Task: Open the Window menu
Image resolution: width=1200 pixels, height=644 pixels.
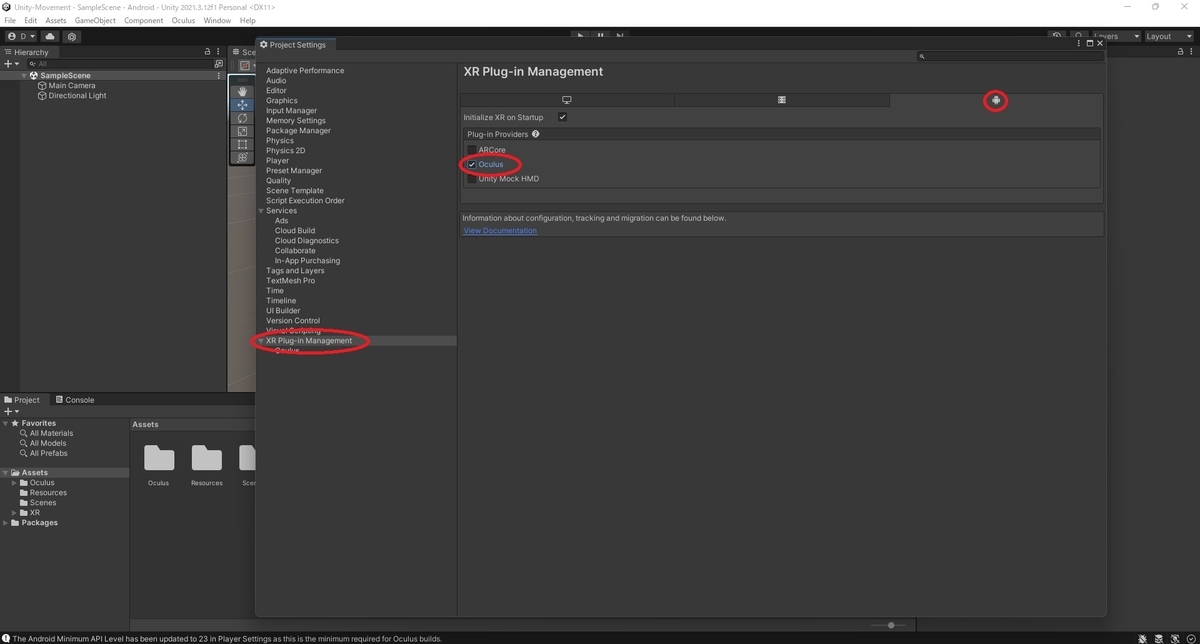Action: click(x=217, y=20)
